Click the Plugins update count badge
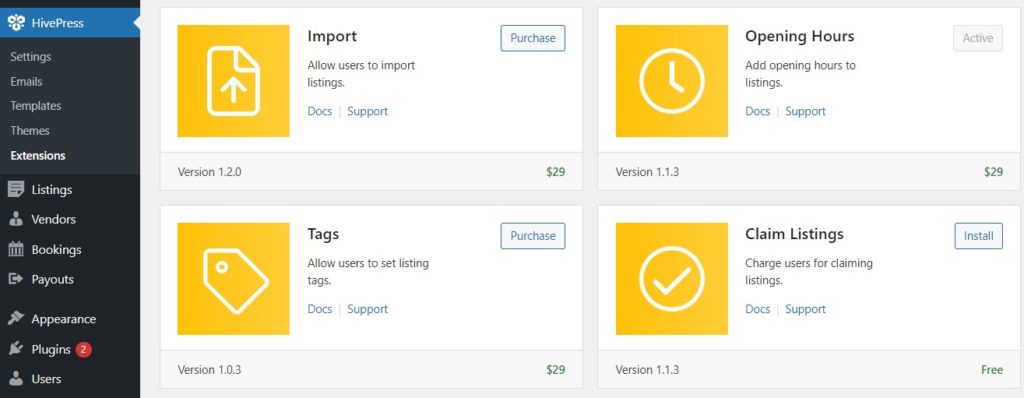The height and width of the screenshot is (398, 1024). coord(83,350)
